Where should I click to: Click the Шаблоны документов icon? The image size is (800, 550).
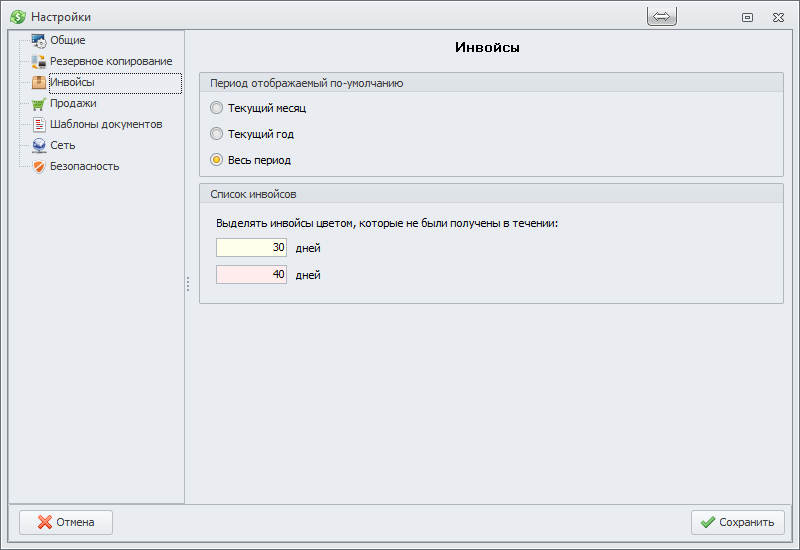pos(39,124)
